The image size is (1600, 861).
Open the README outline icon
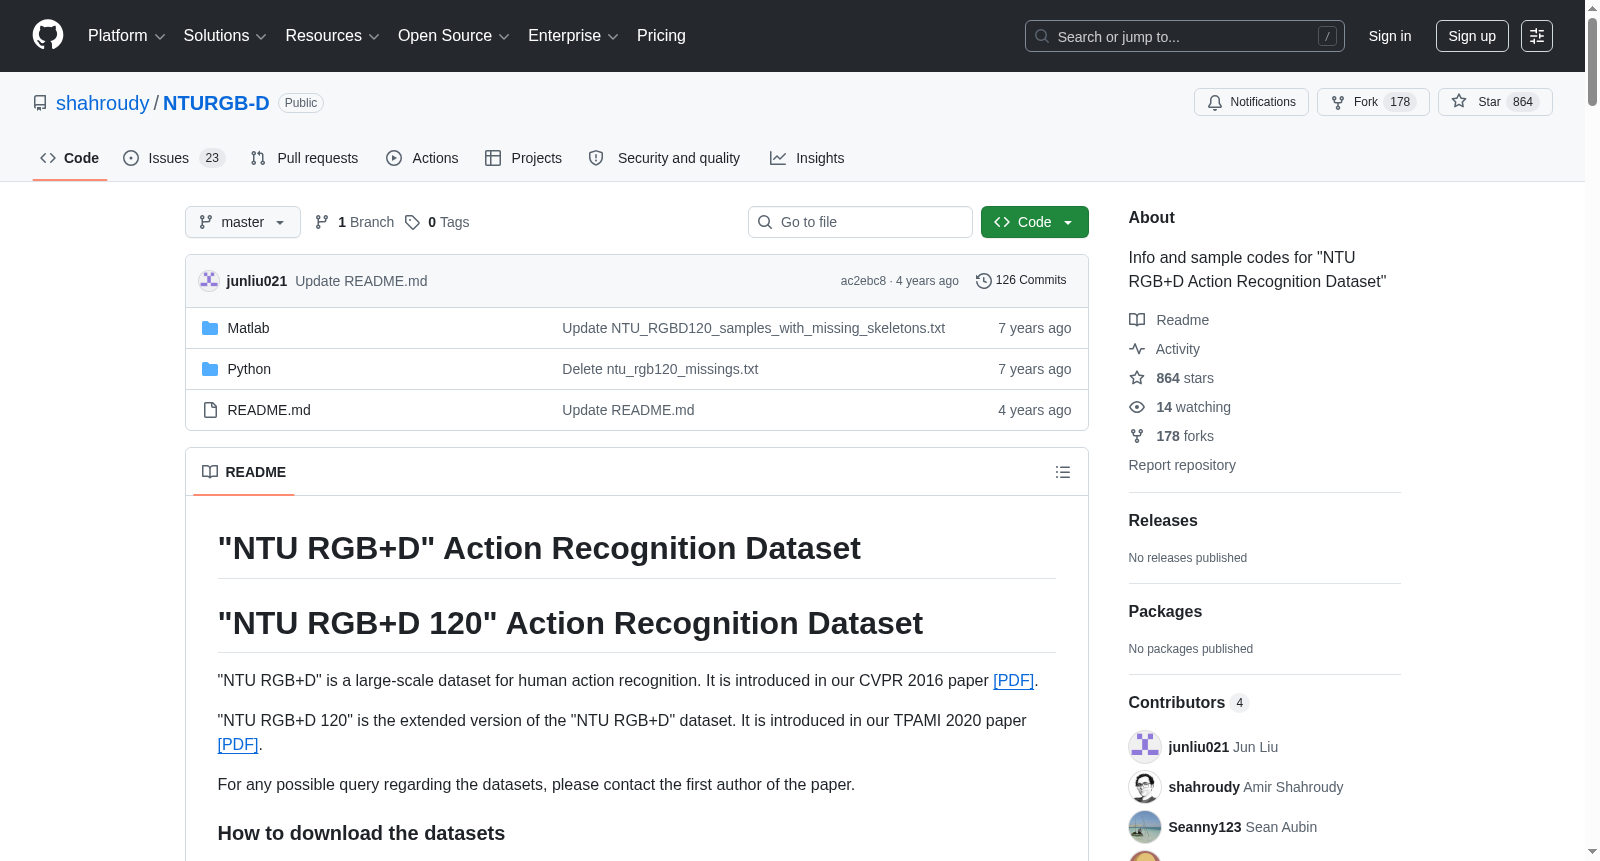[1063, 472]
